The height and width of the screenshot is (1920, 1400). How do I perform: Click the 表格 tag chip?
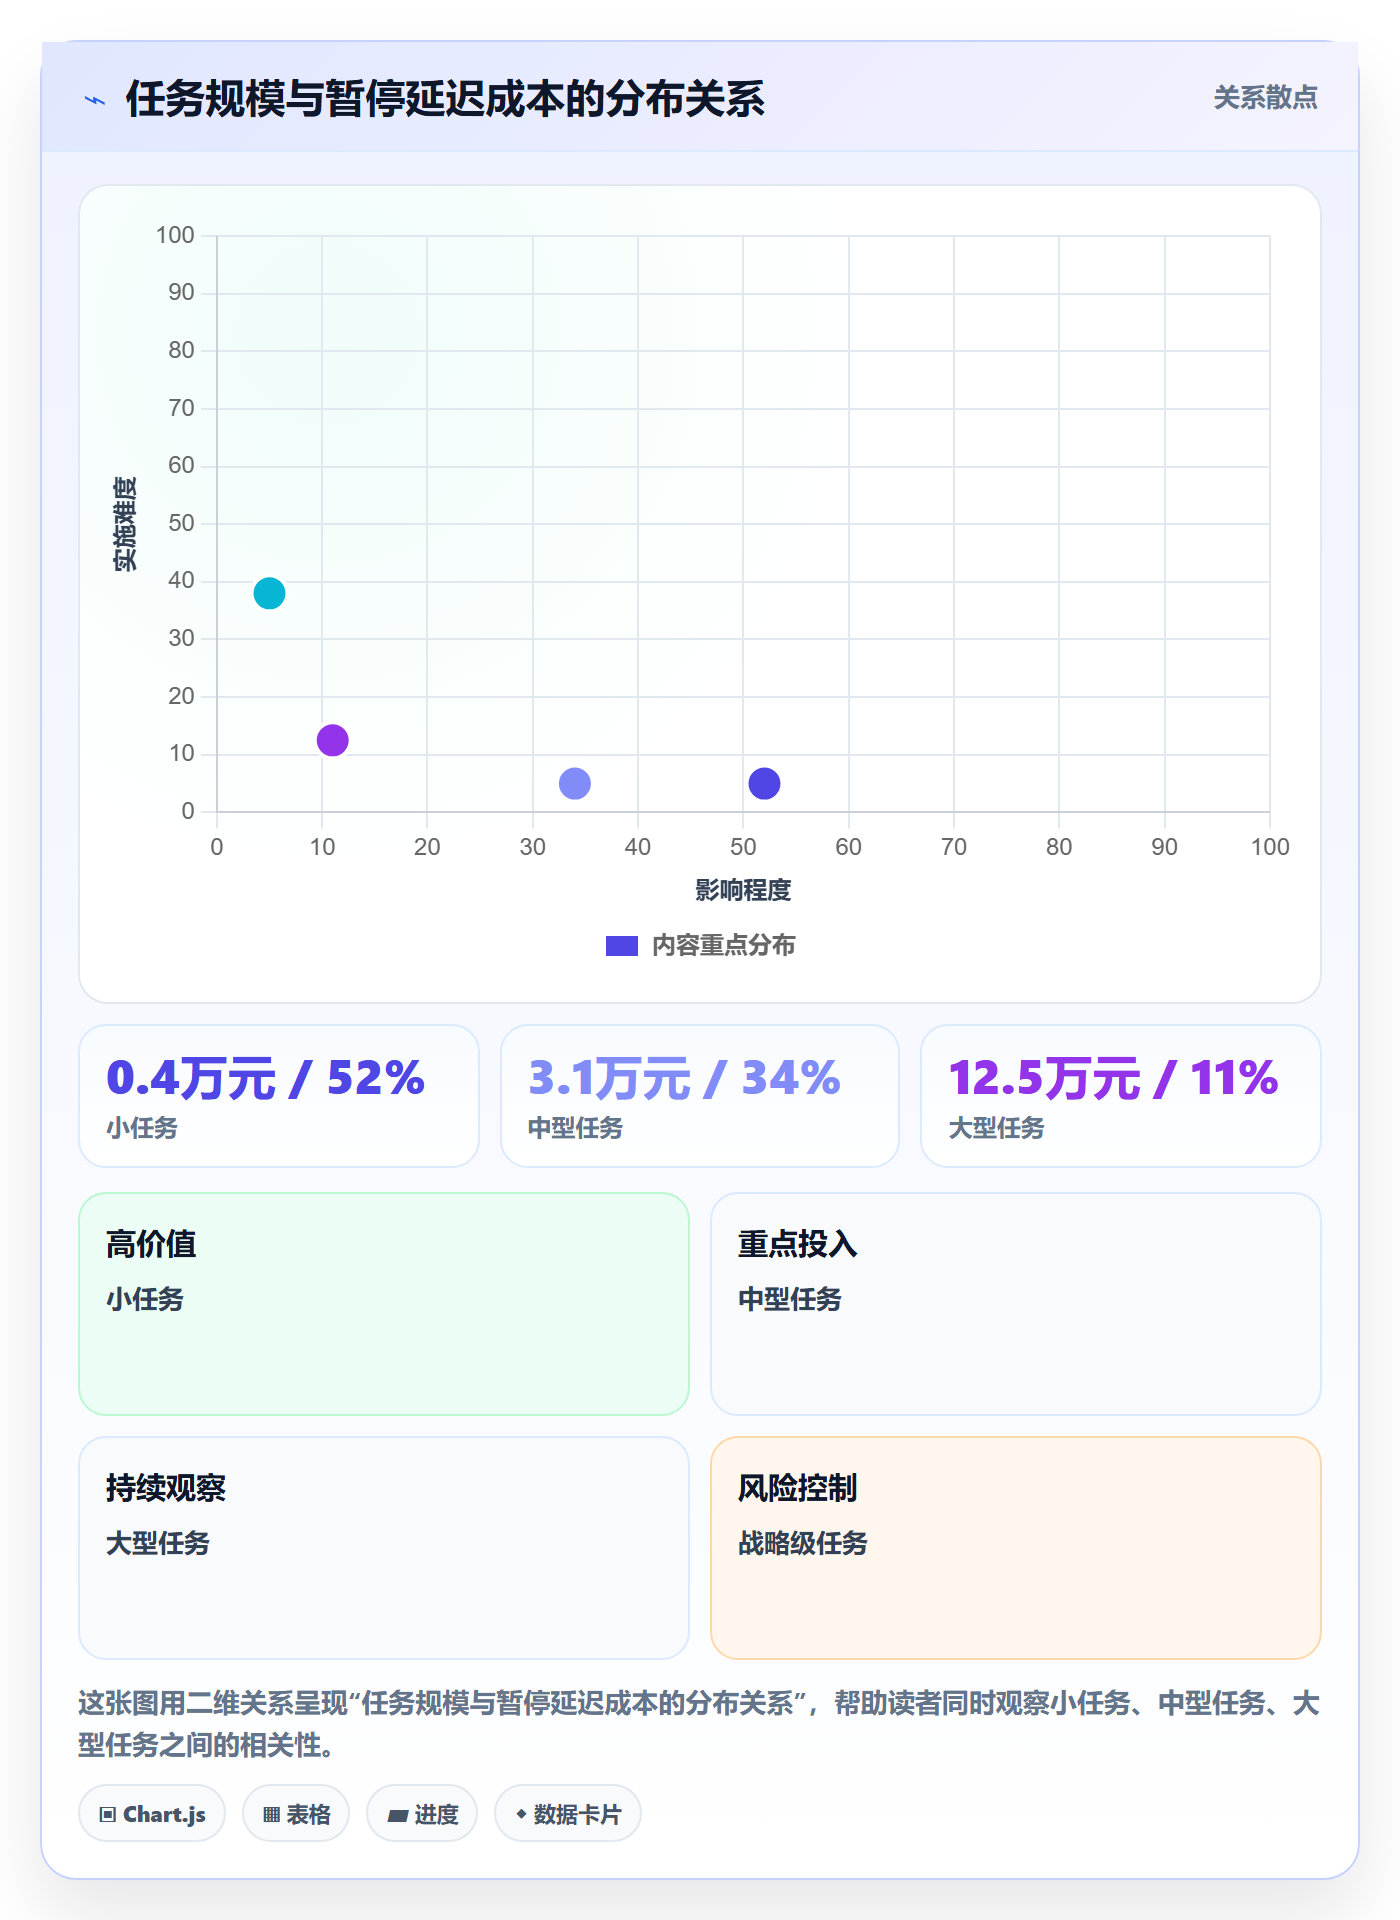(x=296, y=1813)
